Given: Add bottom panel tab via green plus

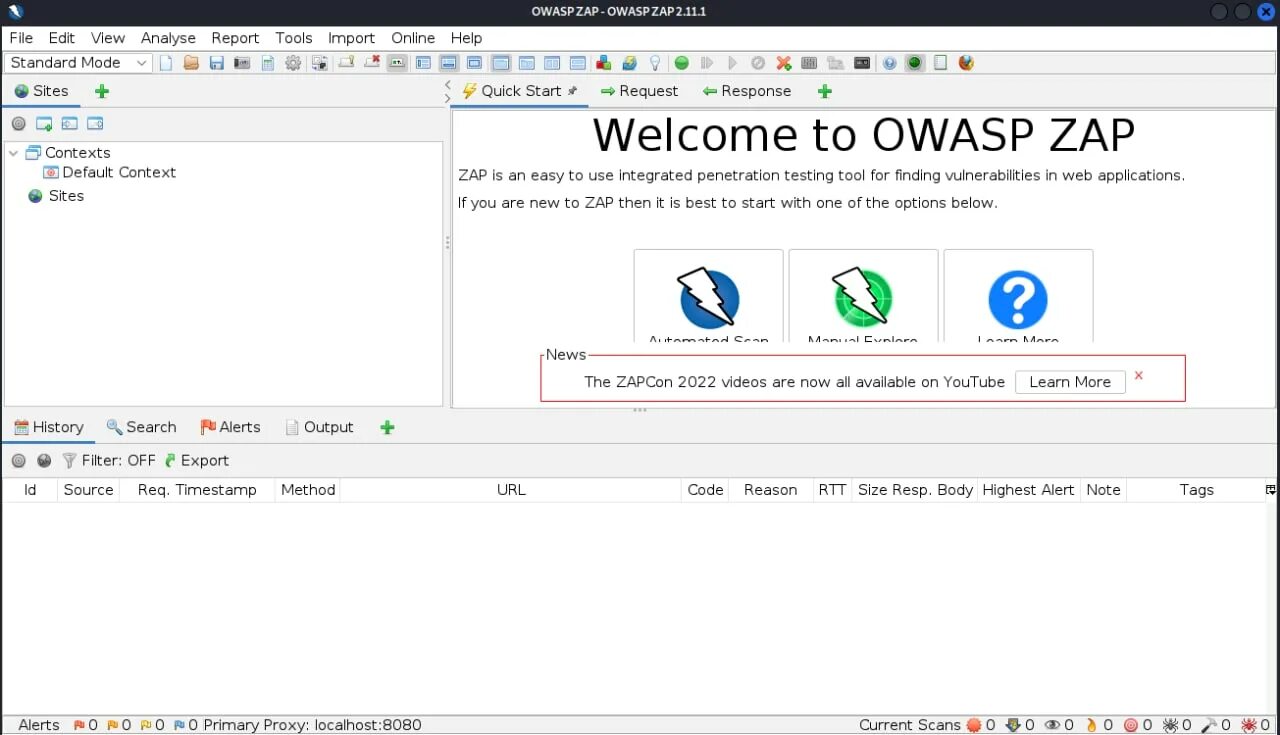Looking at the screenshot, I should click(387, 427).
